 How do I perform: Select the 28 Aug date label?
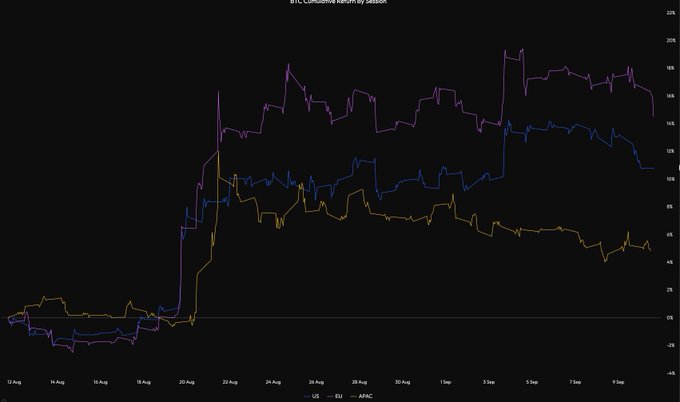(x=360, y=382)
